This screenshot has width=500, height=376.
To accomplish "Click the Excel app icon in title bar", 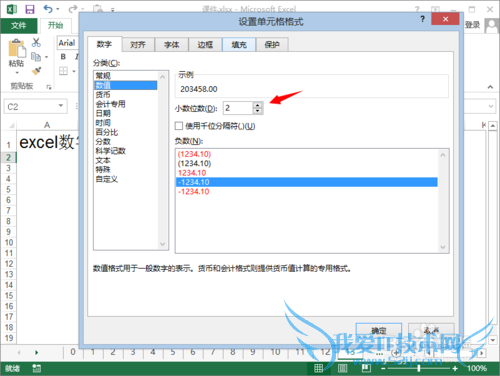I will pyautogui.click(x=12, y=9).
